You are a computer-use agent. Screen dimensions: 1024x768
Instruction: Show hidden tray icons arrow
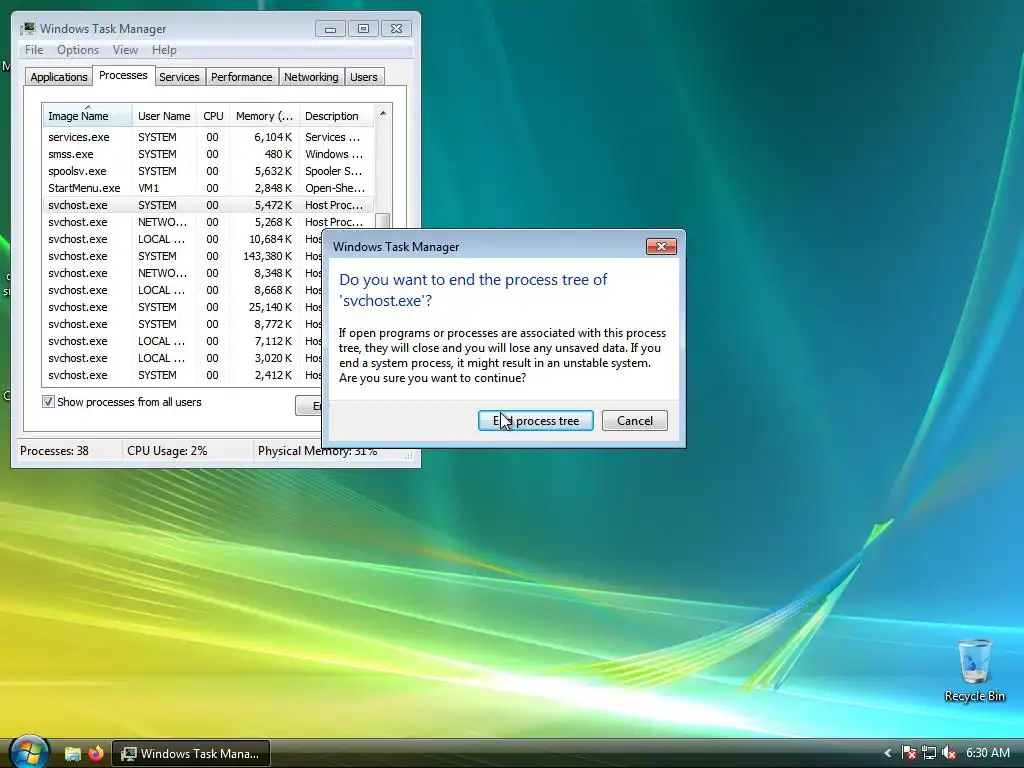[887, 754]
